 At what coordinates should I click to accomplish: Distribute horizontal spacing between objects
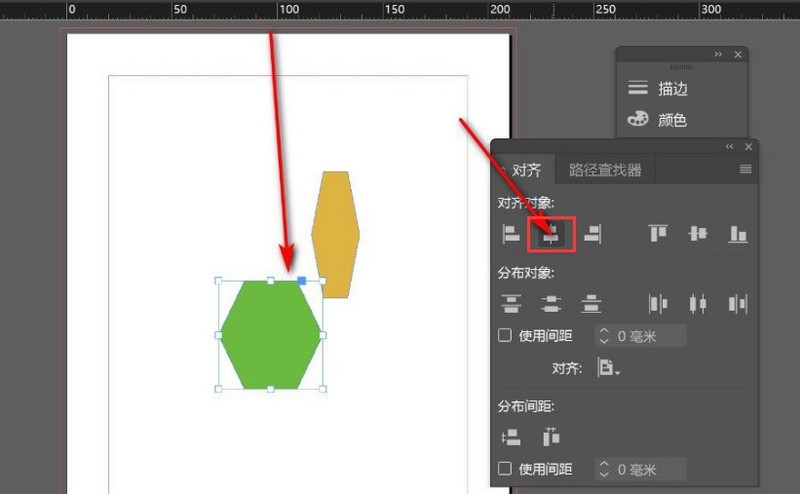(x=551, y=437)
